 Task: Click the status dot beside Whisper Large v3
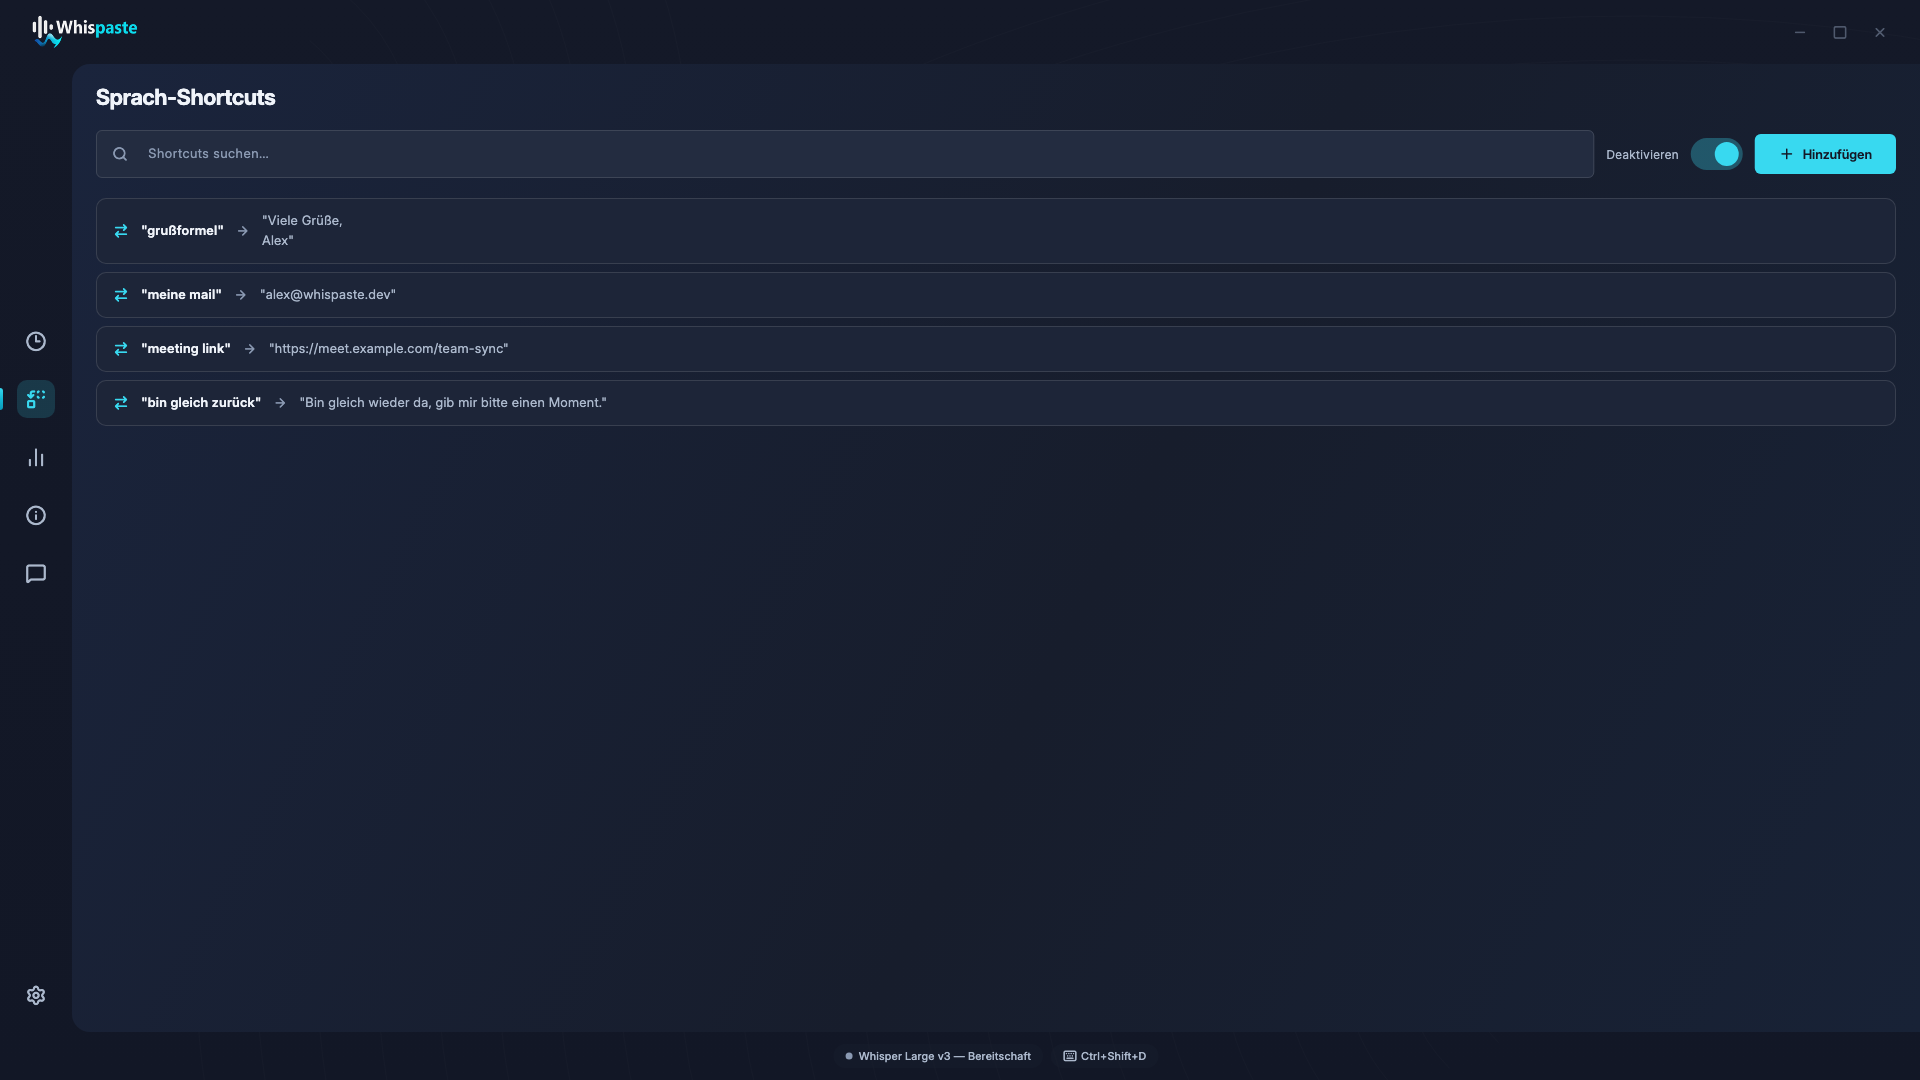(849, 1056)
